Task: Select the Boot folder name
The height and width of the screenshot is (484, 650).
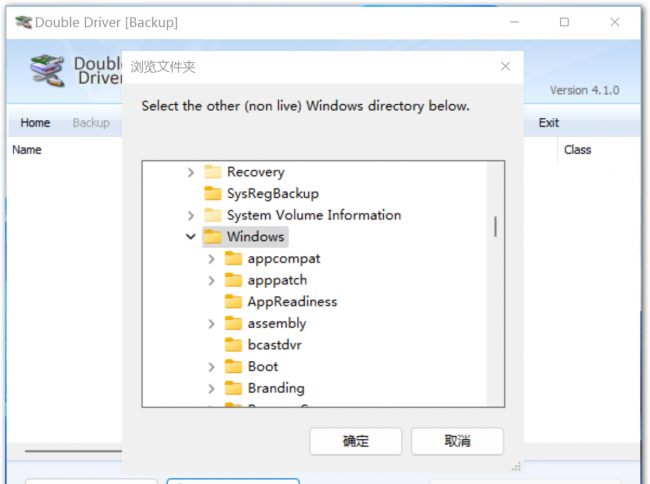Action: (263, 366)
